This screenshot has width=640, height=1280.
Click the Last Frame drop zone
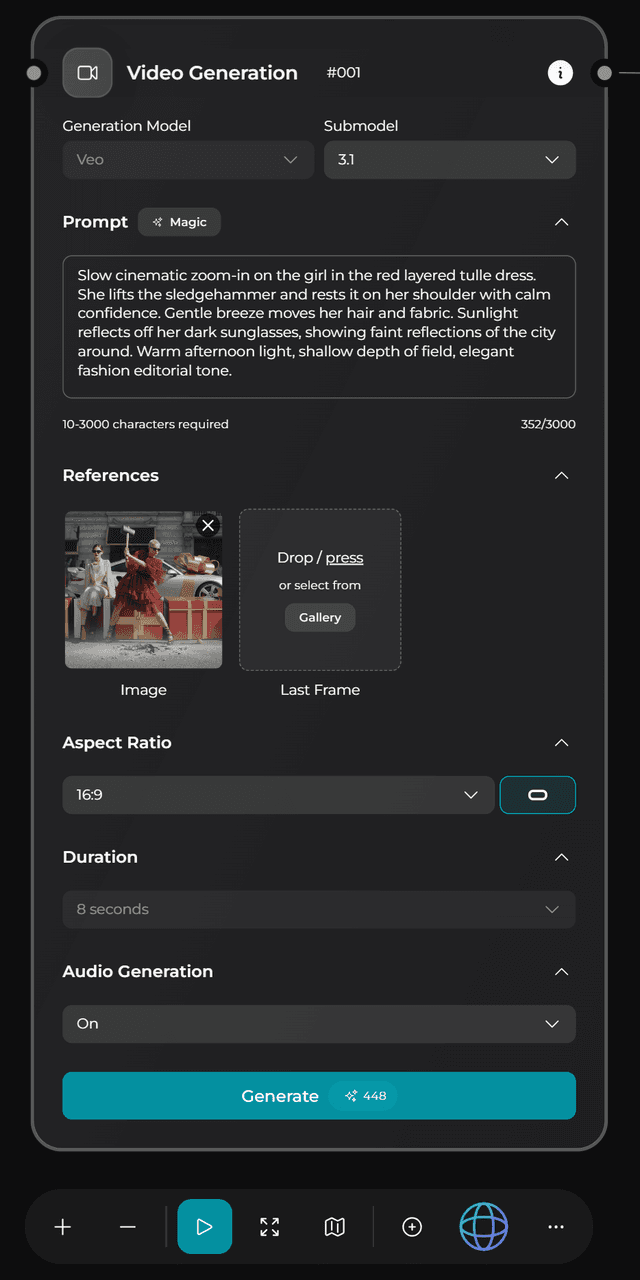pyautogui.click(x=320, y=590)
